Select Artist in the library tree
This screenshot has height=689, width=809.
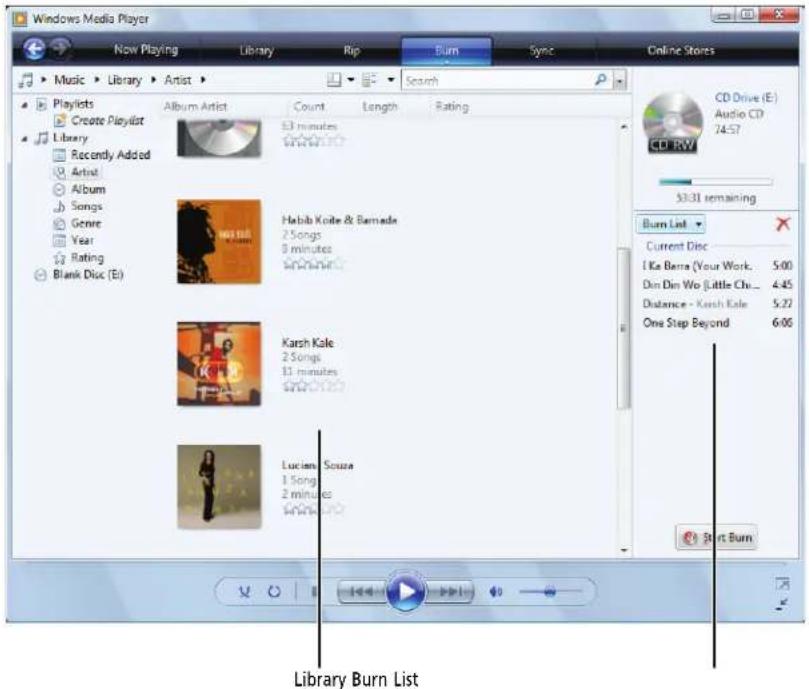[85, 172]
